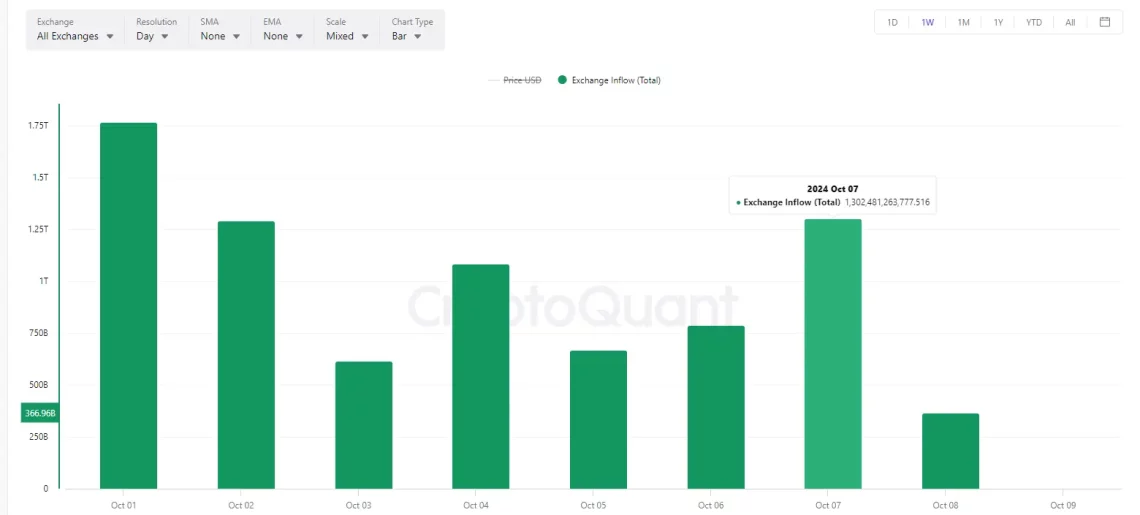
Task: Show the All time range
Action: (1070, 22)
